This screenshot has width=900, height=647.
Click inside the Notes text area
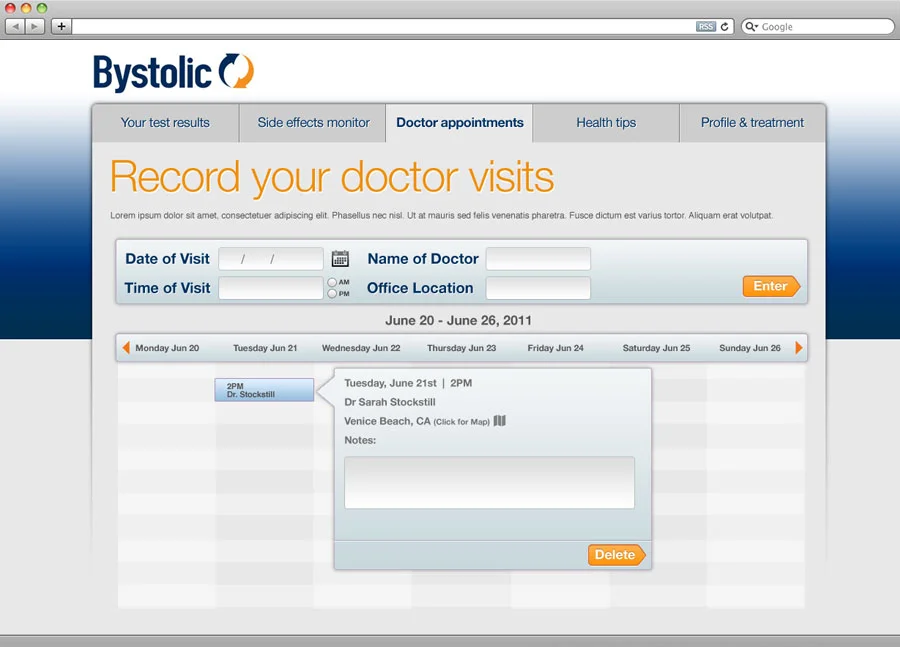coord(490,483)
